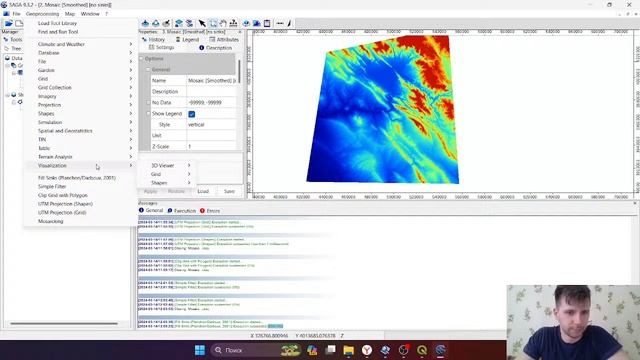Click the Save button in properties
Screen dimensions: 640x360
point(229,191)
